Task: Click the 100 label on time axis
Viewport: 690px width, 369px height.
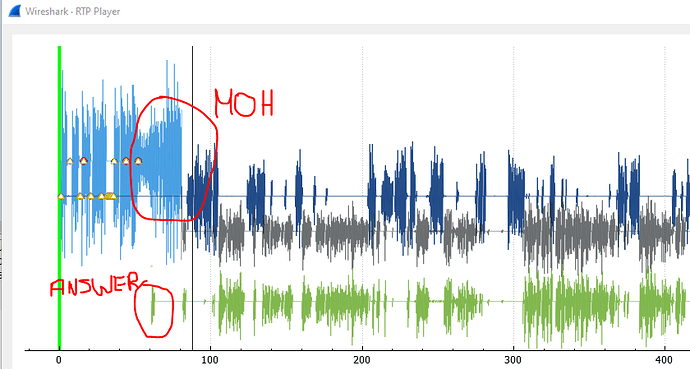Action: 210,360
